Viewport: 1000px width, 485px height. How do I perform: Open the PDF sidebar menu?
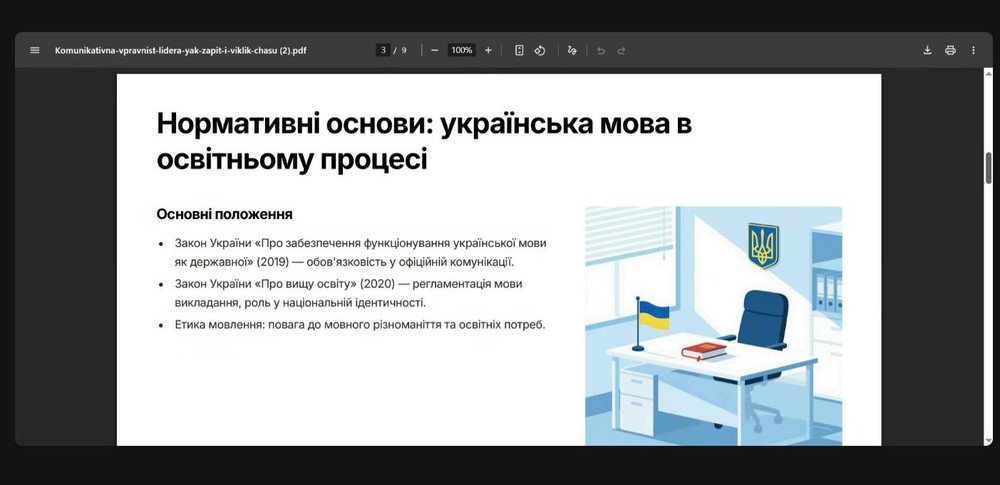pyautogui.click(x=35, y=50)
